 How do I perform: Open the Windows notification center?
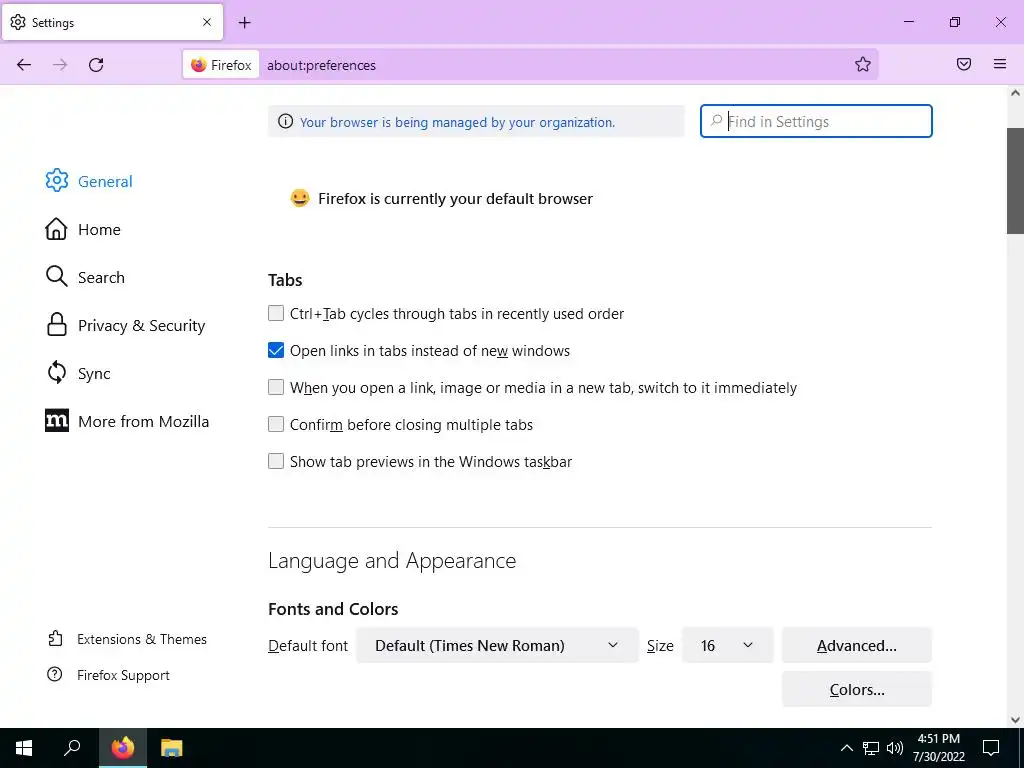coord(991,748)
